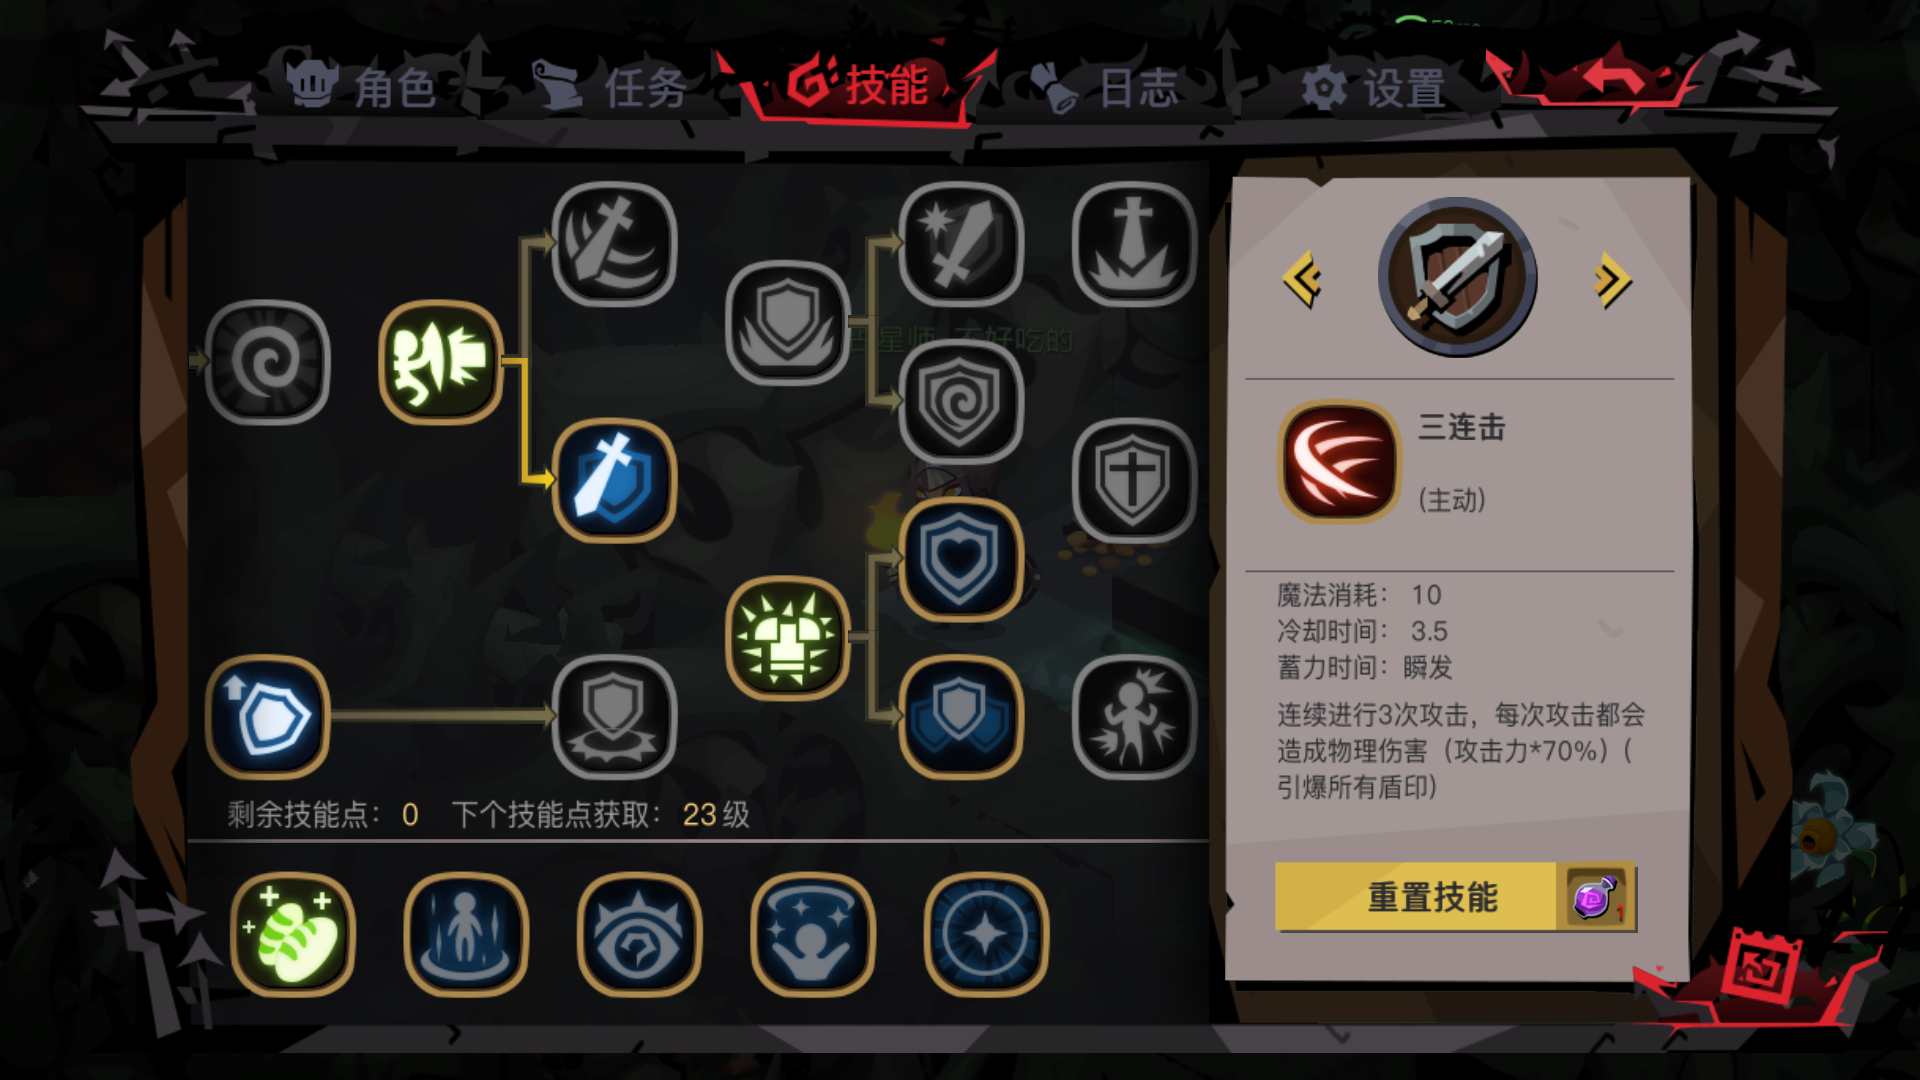Show next skill category with right arrow
The height and width of the screenshot is (1080, 1920).
pyautogui.click(x=1612, y=280)
